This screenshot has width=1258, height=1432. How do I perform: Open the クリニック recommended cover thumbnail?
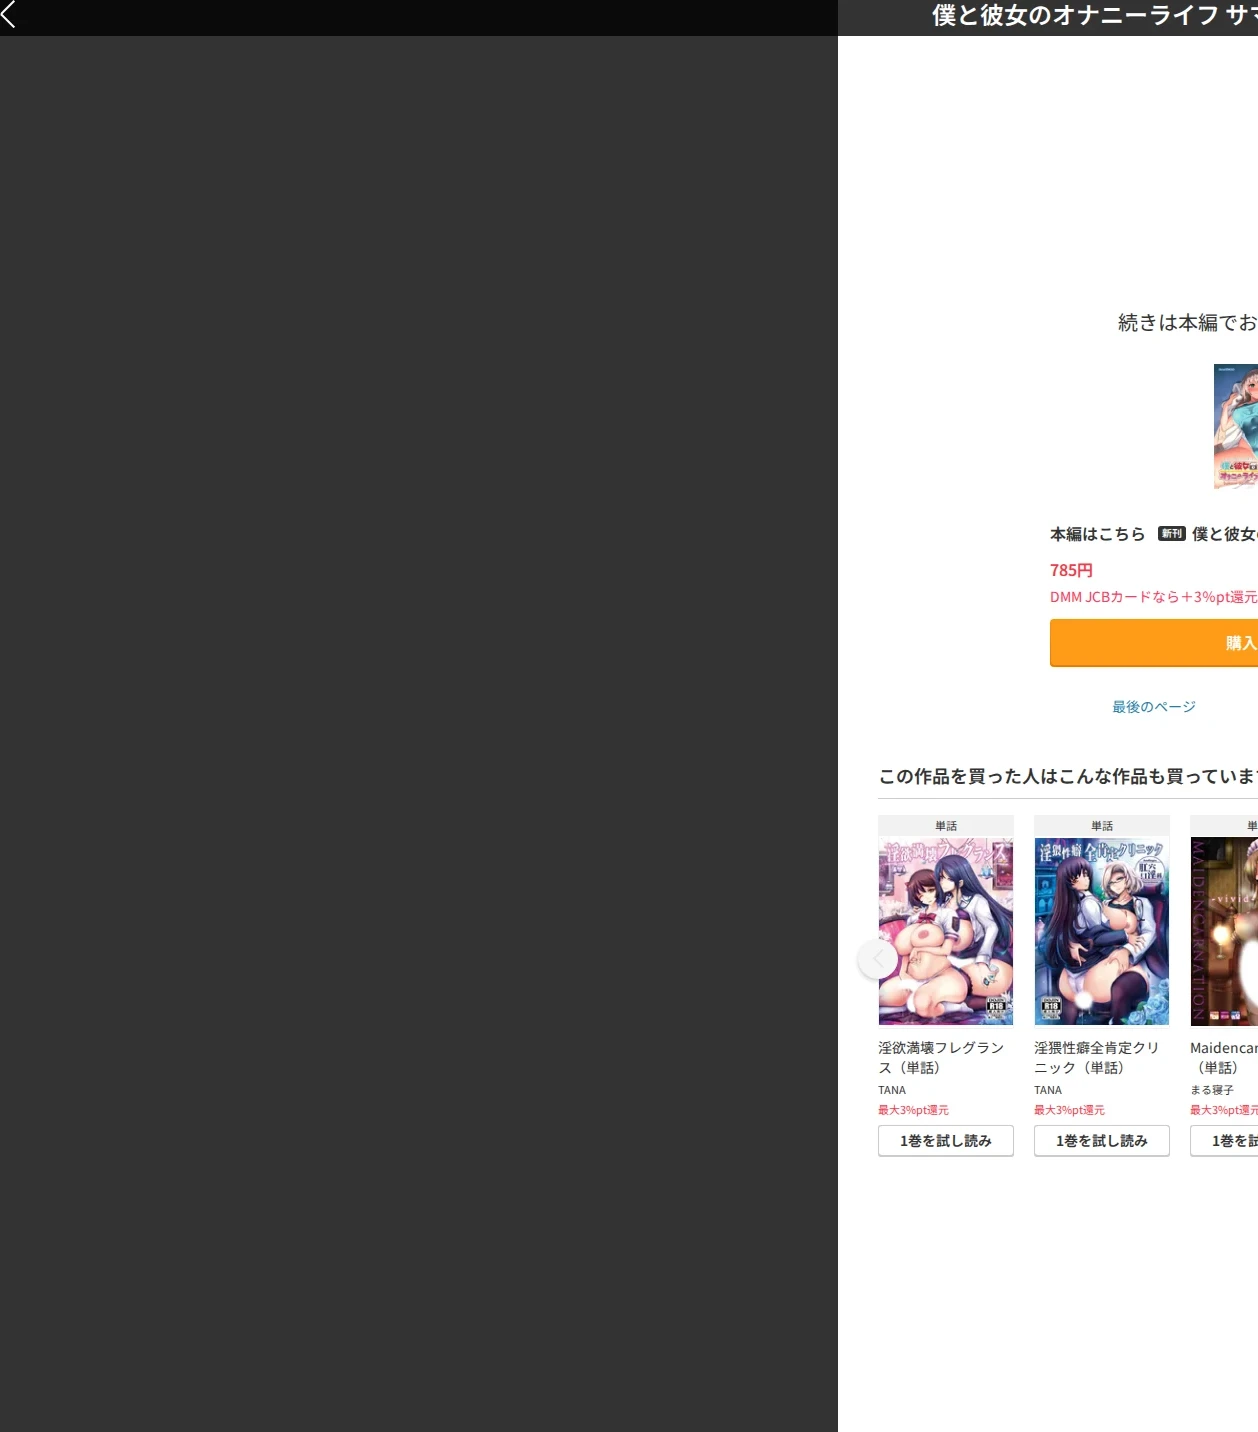(1102, 931)
